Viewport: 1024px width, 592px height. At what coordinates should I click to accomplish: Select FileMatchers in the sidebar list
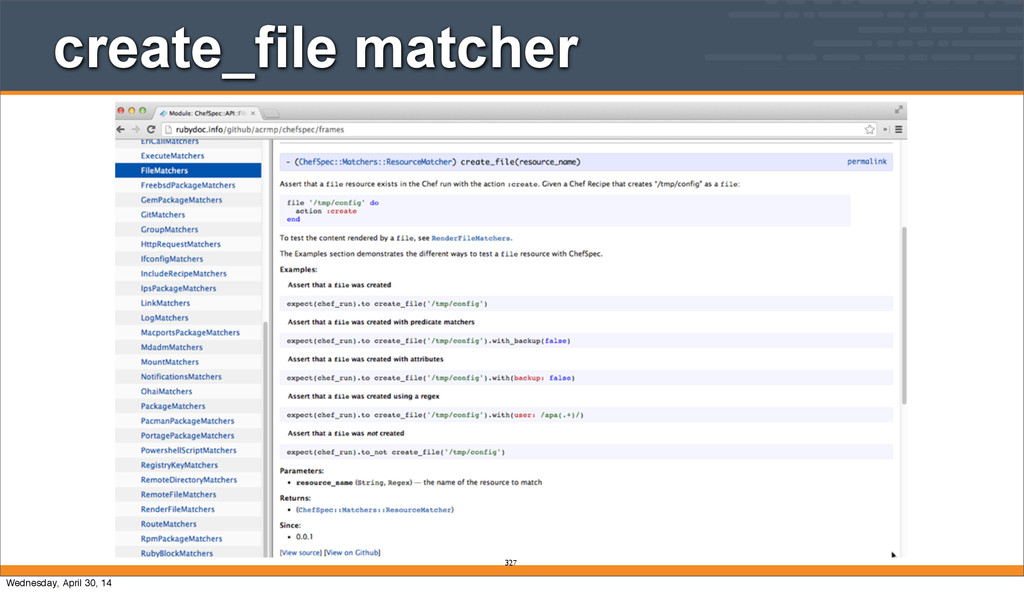coord(164,171)
